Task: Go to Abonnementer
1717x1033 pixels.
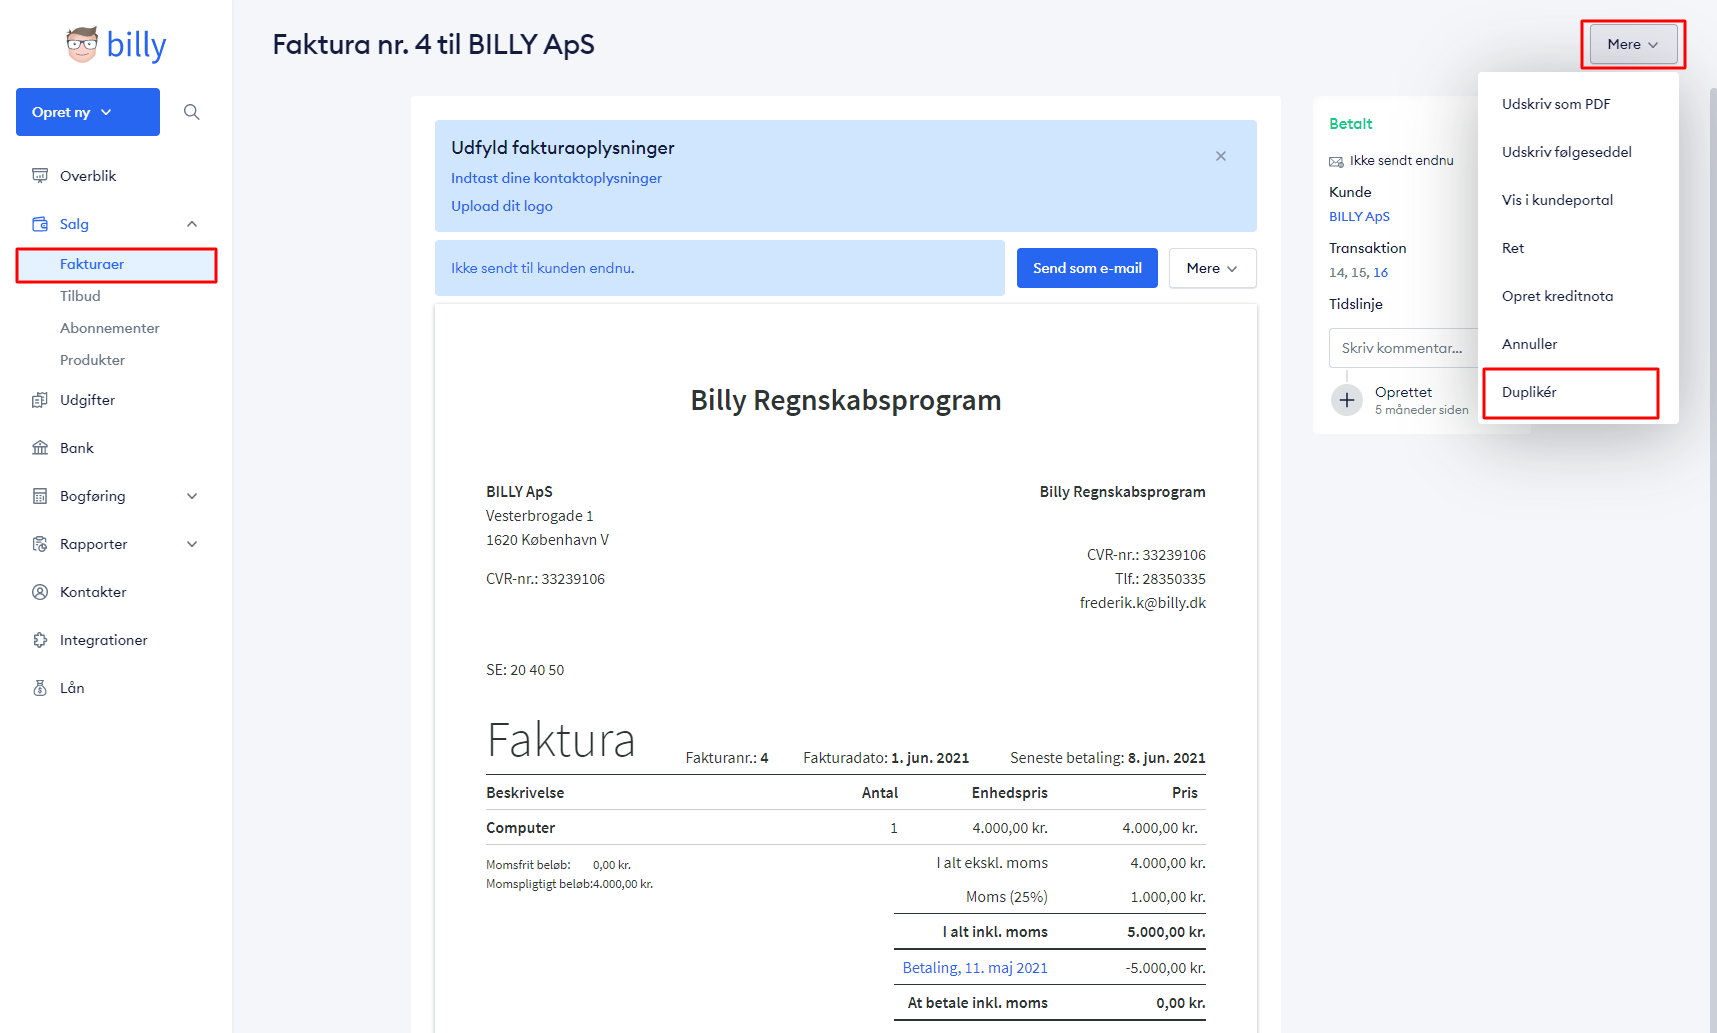Action: (x=110, y=328)
